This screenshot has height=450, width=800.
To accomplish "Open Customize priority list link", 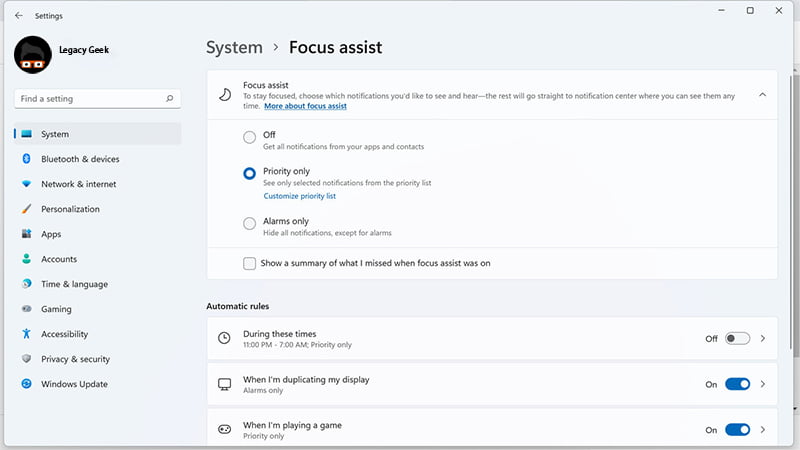I will 299,196.
